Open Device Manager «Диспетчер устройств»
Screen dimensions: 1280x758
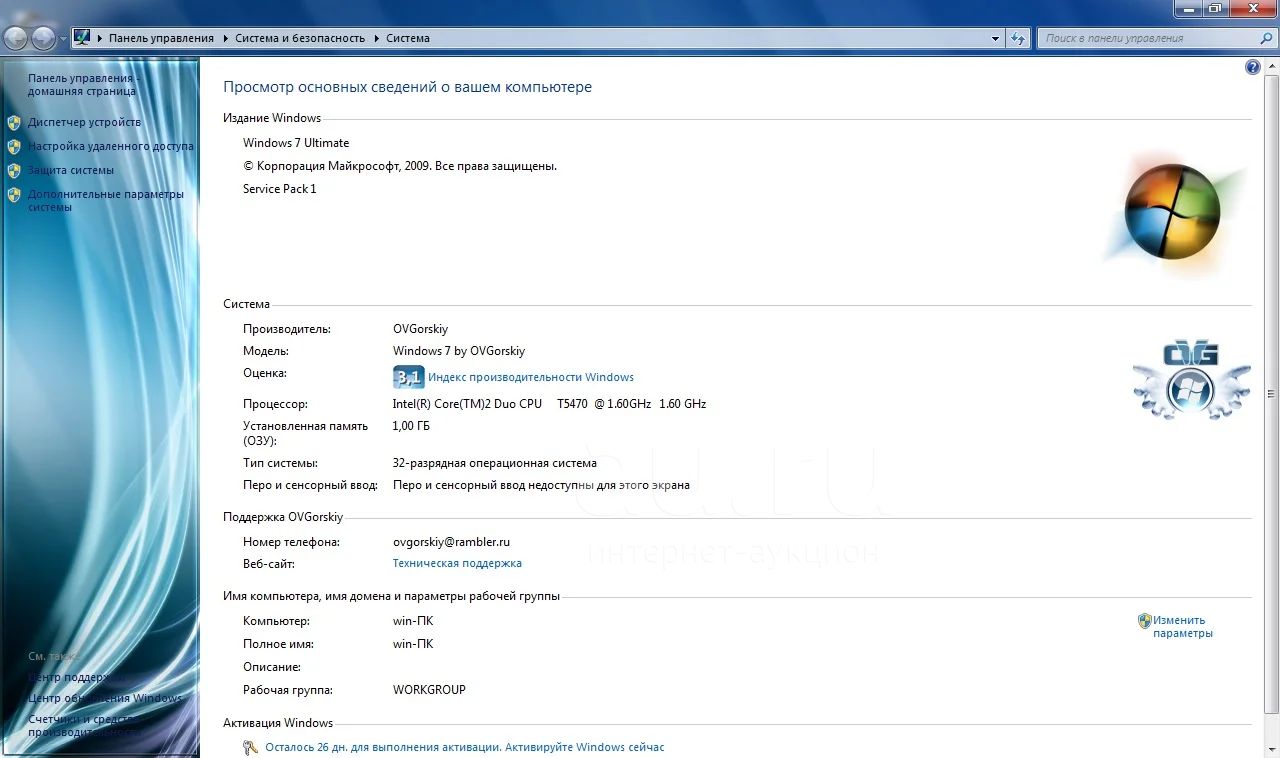84,122
